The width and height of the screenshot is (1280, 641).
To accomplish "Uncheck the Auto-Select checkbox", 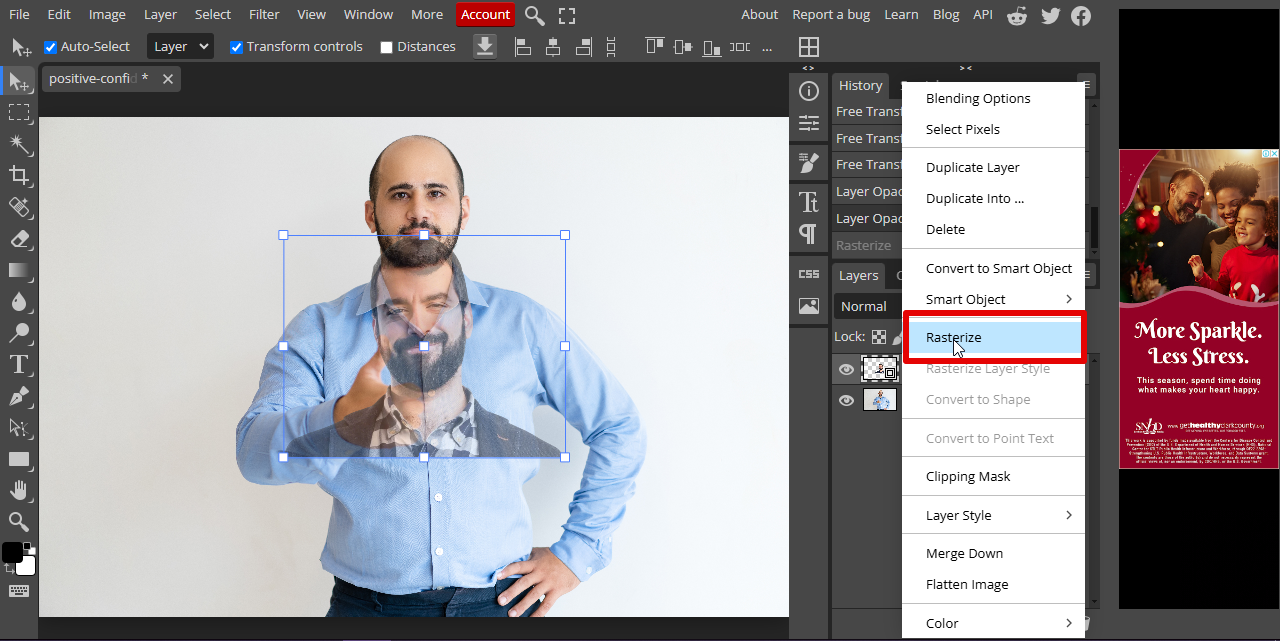I will point(51,47).
